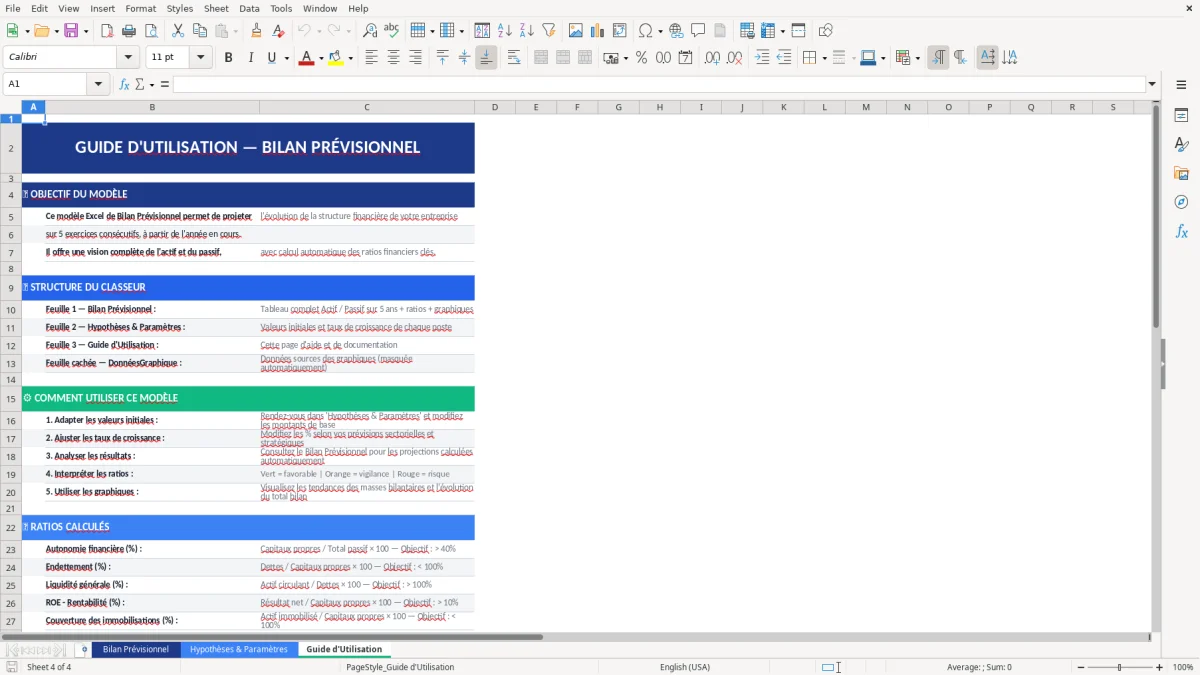
Task: Click the Hypothèses & Paramètres sheet tab
Action: pyautogui.click(x=240, y=648)
